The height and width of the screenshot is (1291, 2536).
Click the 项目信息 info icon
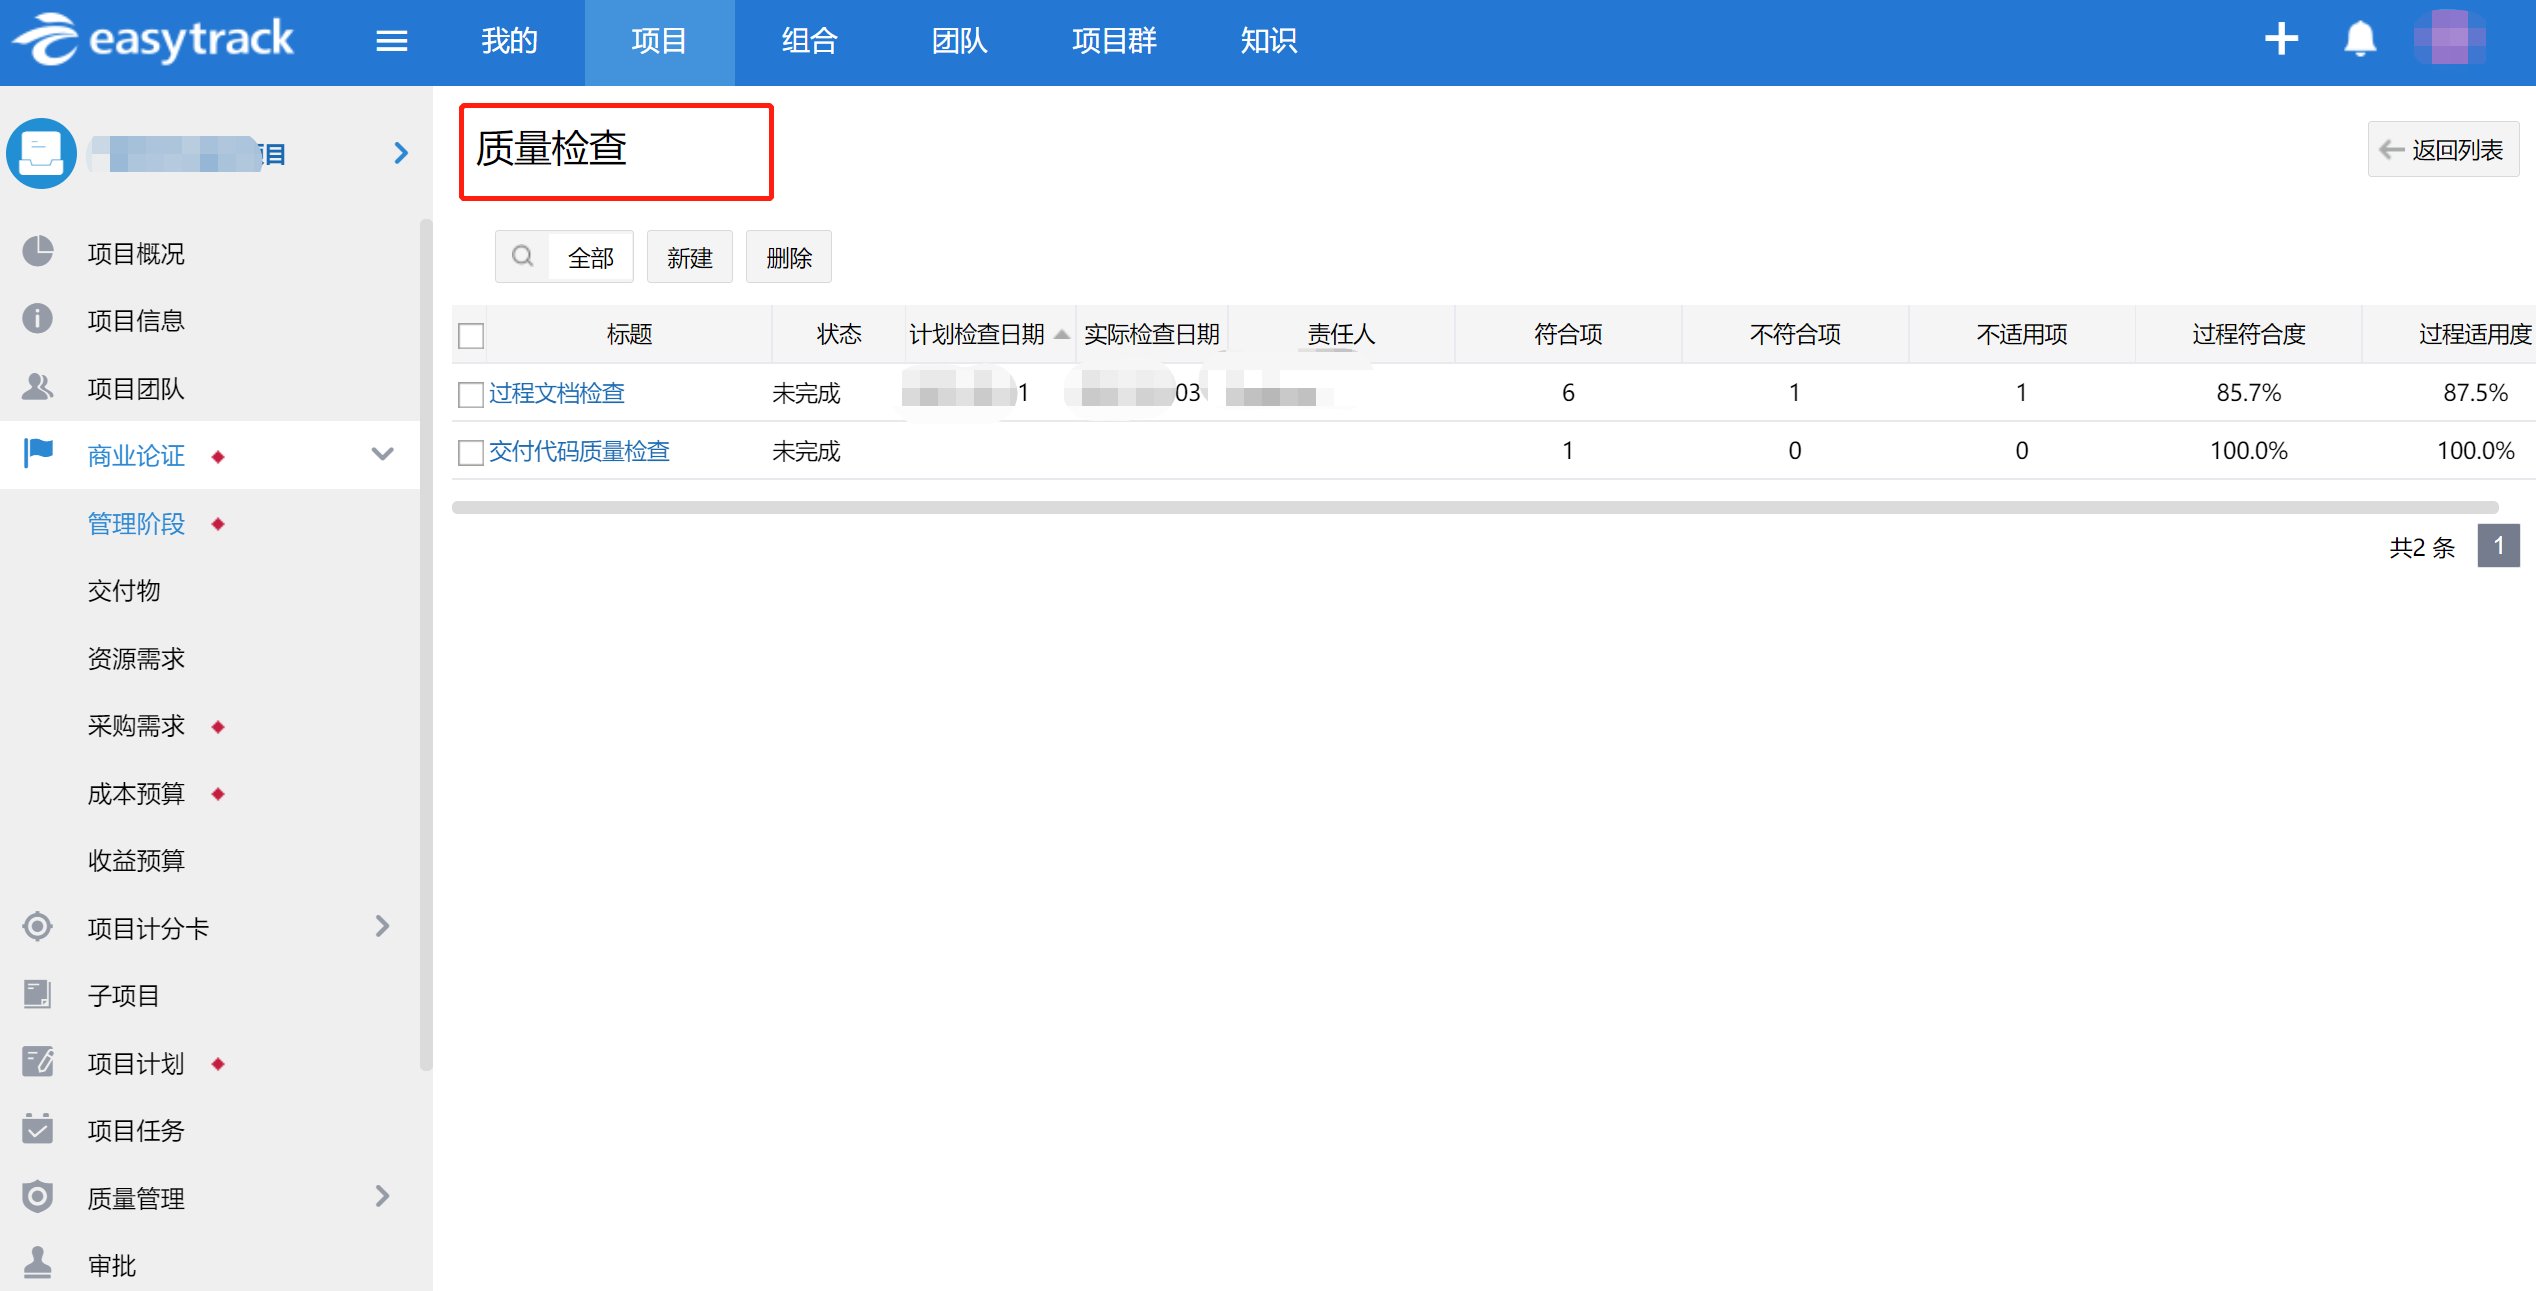38,319
